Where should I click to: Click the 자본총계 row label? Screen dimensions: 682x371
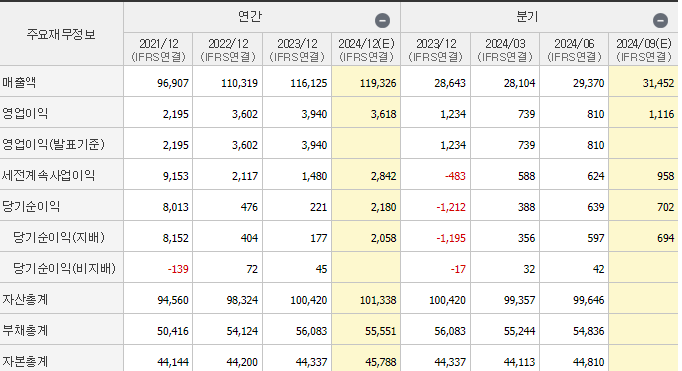[x=25, y=361]
